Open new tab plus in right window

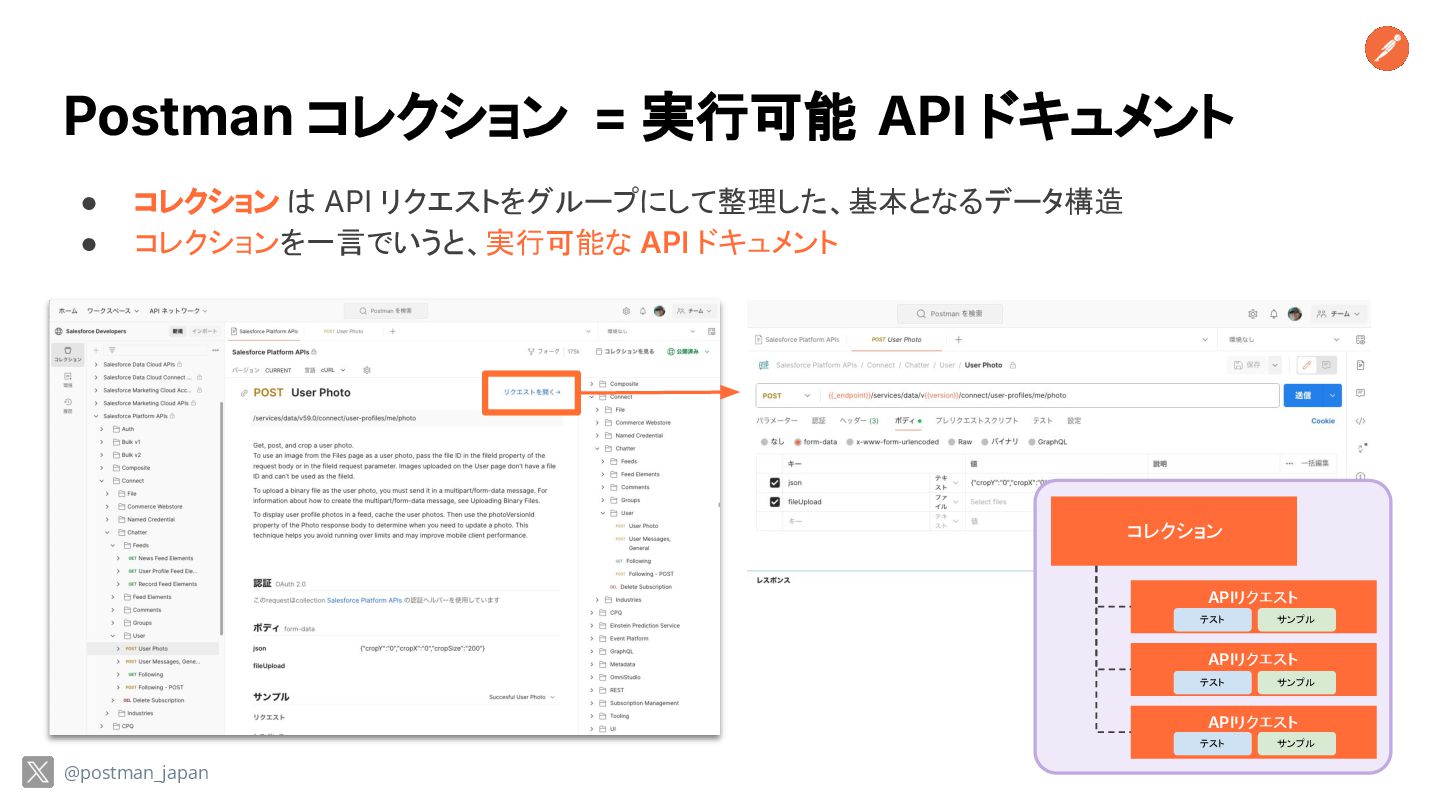(958, 340)
